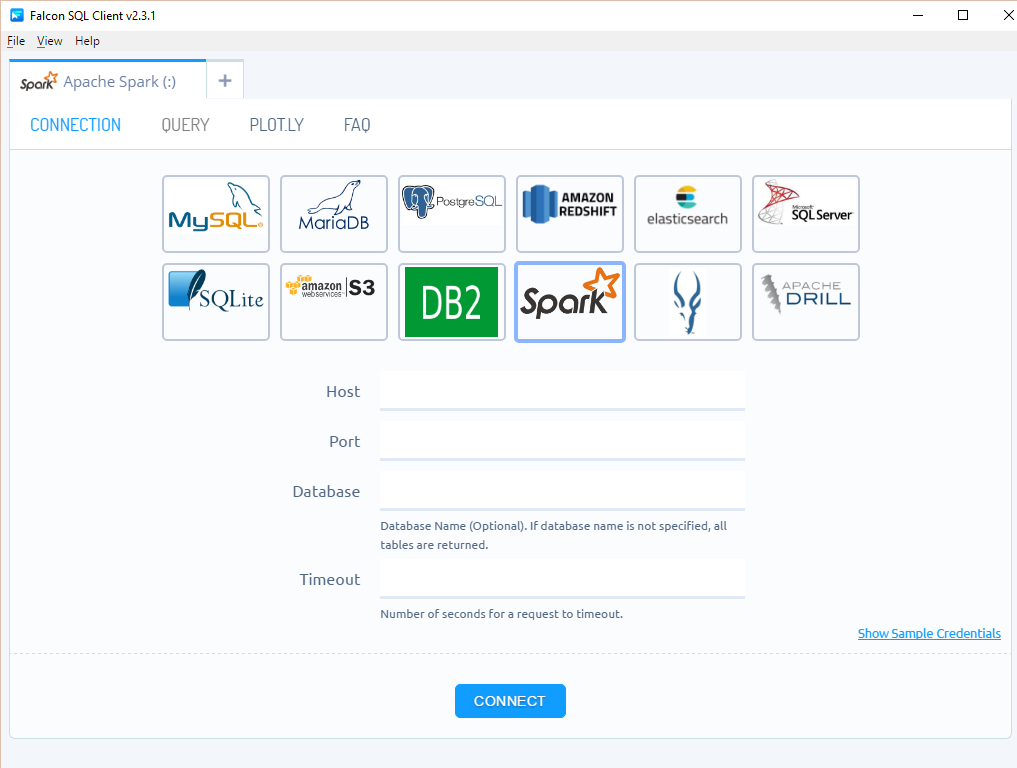
Task: Click the Timeout label
Action: [x=329, y=579]
